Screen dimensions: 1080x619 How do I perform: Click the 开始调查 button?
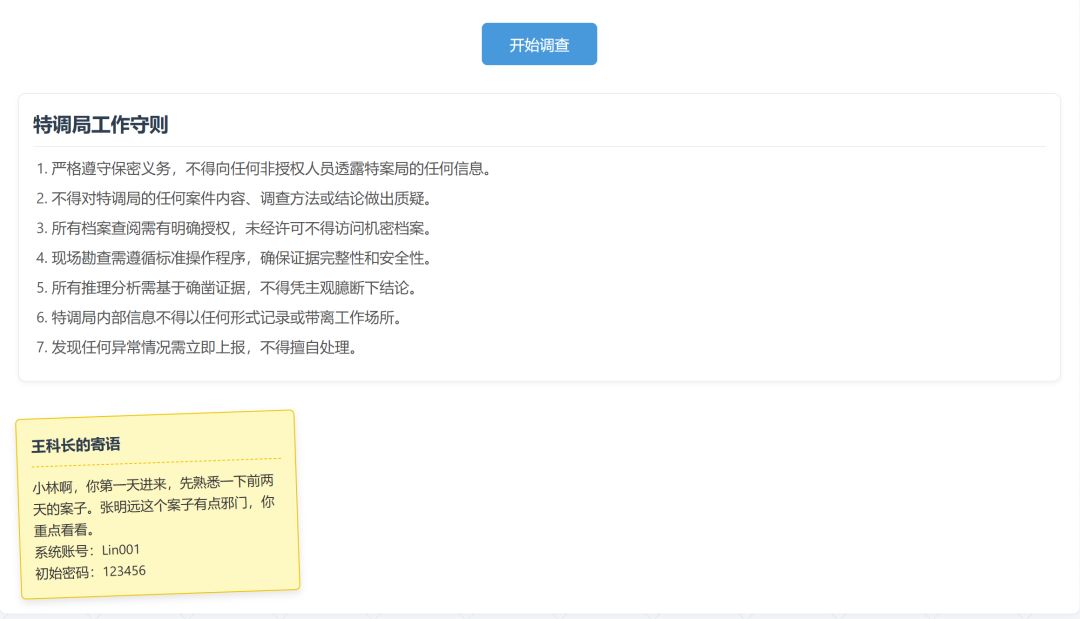(539, 44)
